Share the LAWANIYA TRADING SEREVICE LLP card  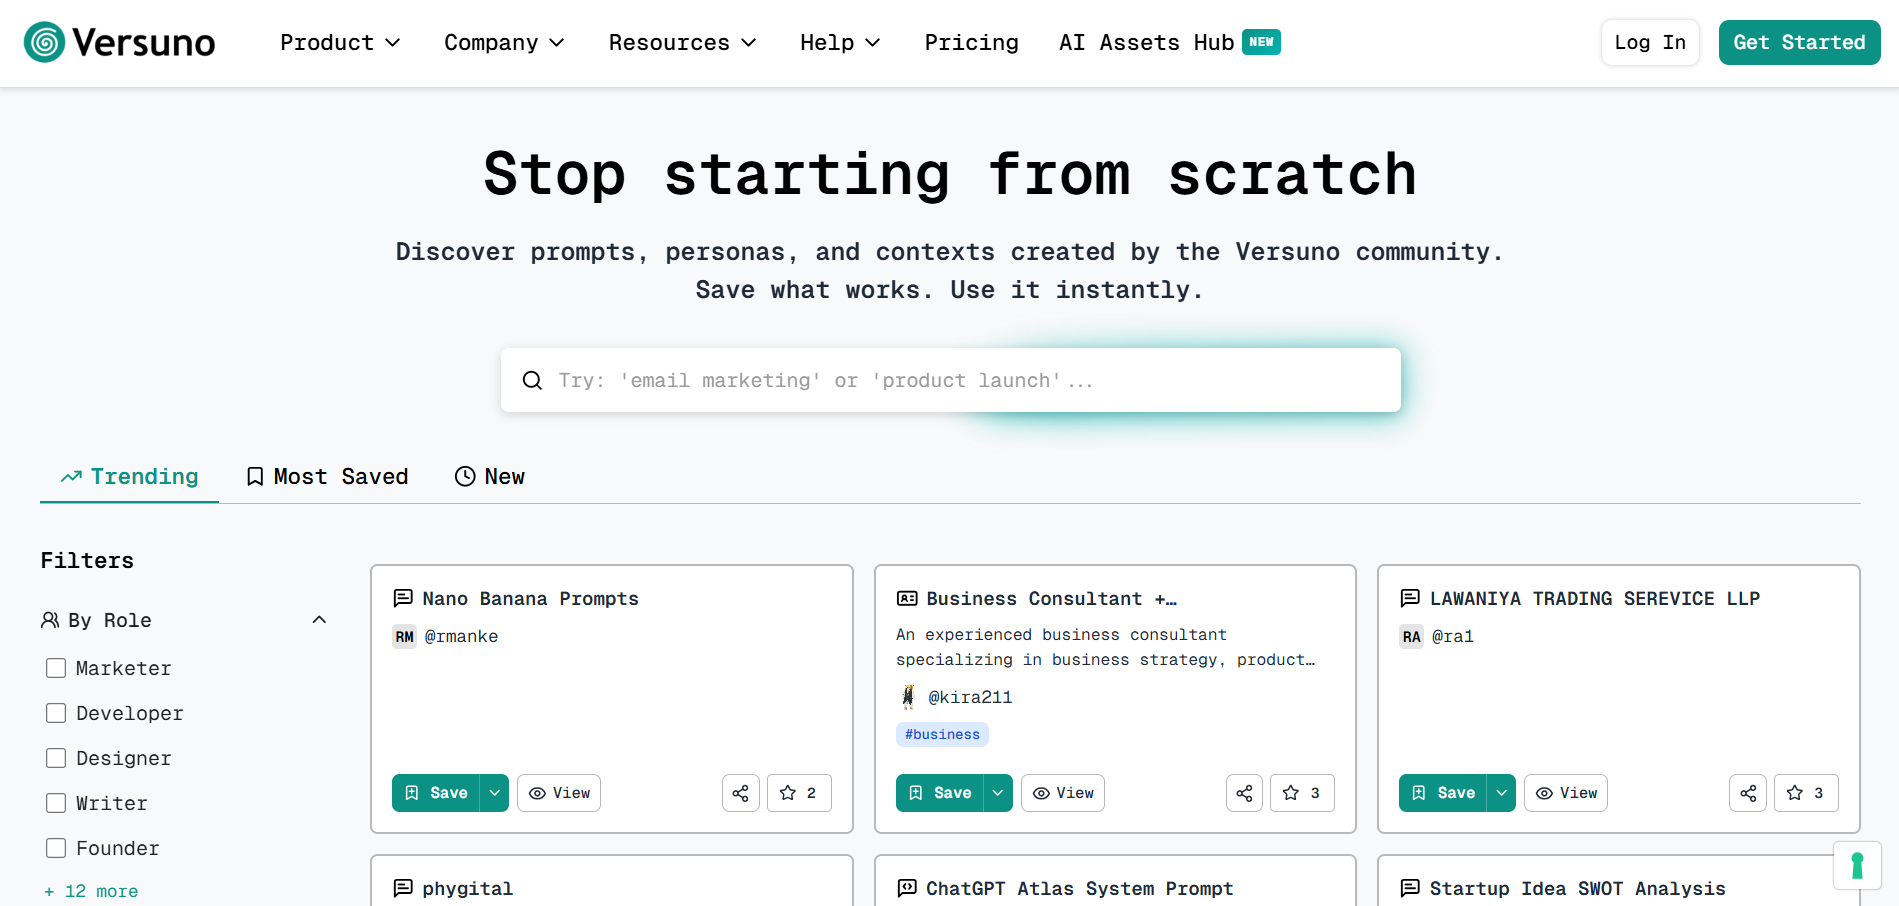[1748, 793]
